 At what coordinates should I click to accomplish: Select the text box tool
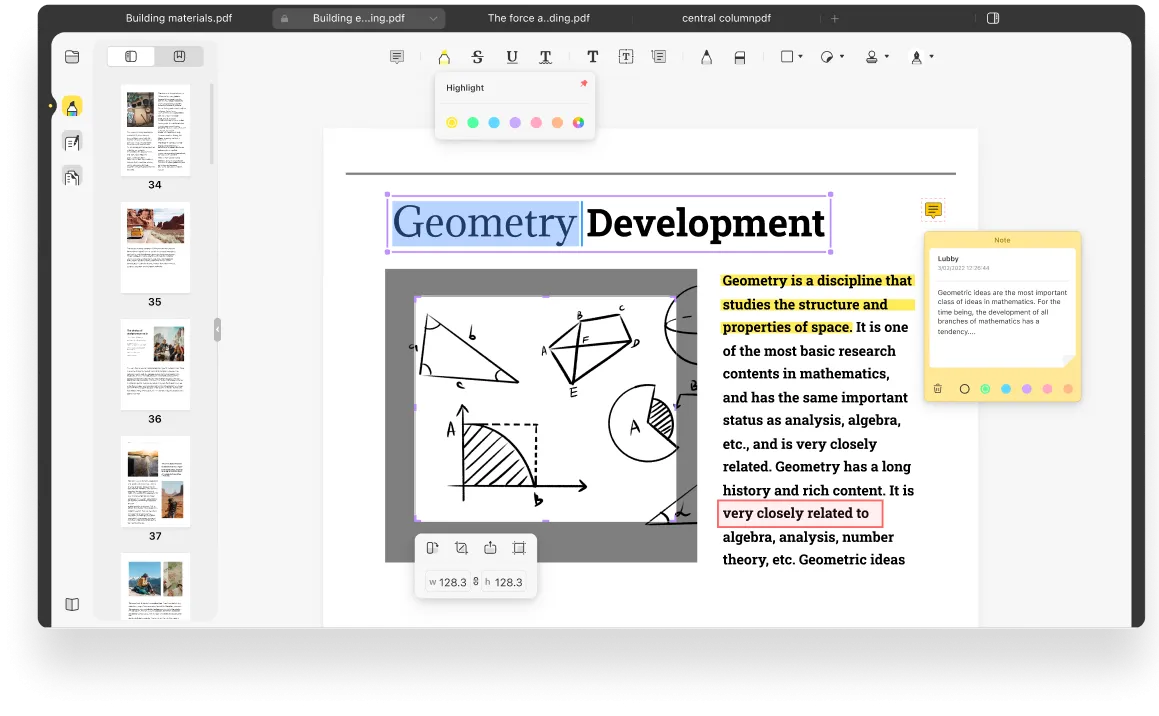[626, 57]
